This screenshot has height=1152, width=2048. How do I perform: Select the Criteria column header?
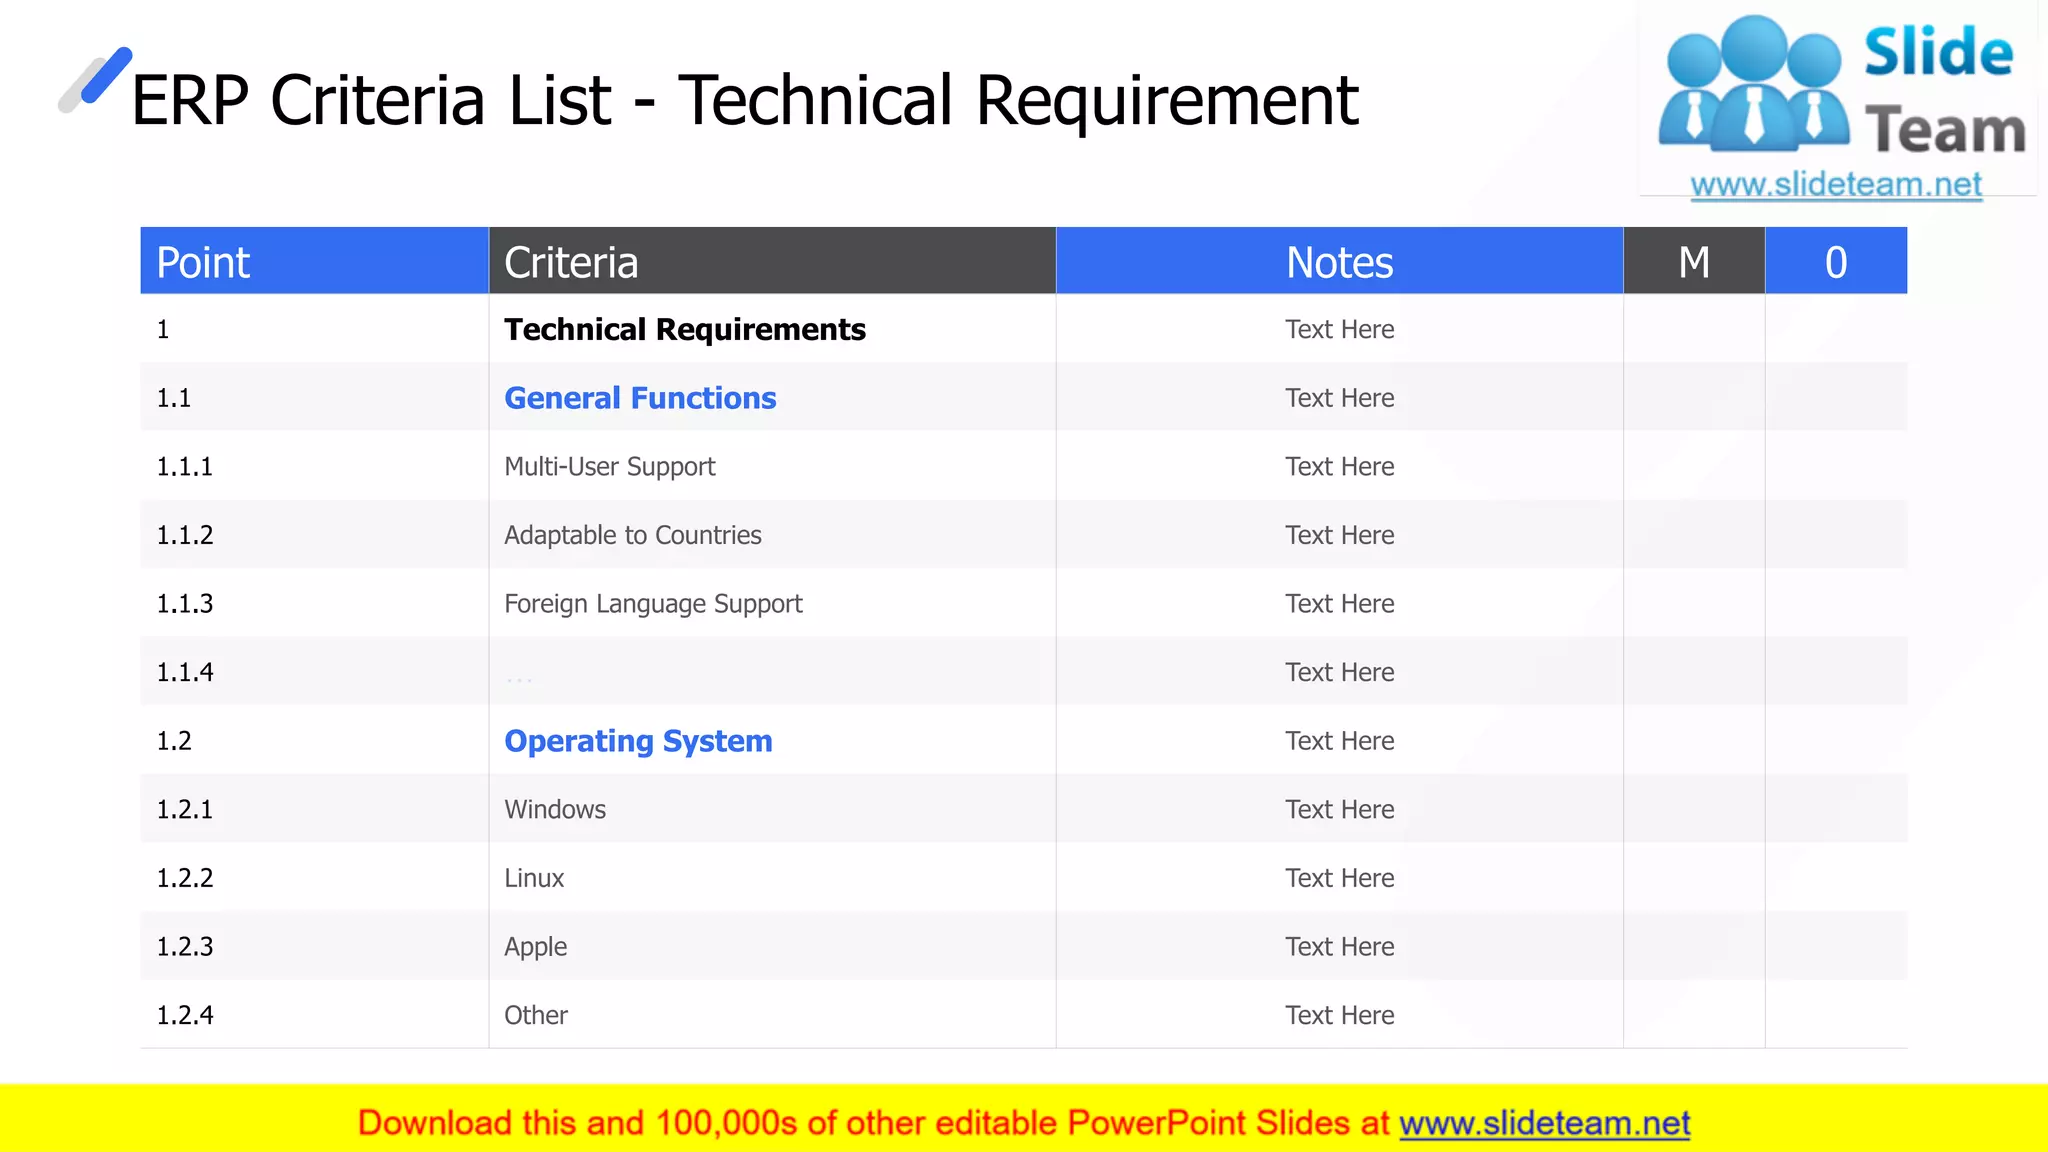tap(772, 261)
